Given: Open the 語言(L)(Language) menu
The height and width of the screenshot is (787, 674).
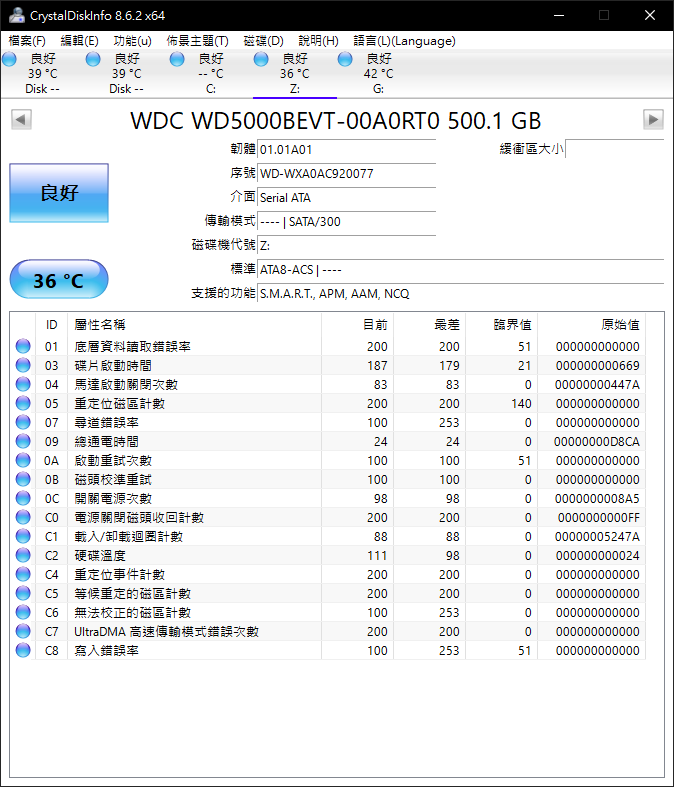Looking at the screenshot, I should coord(404,41).
